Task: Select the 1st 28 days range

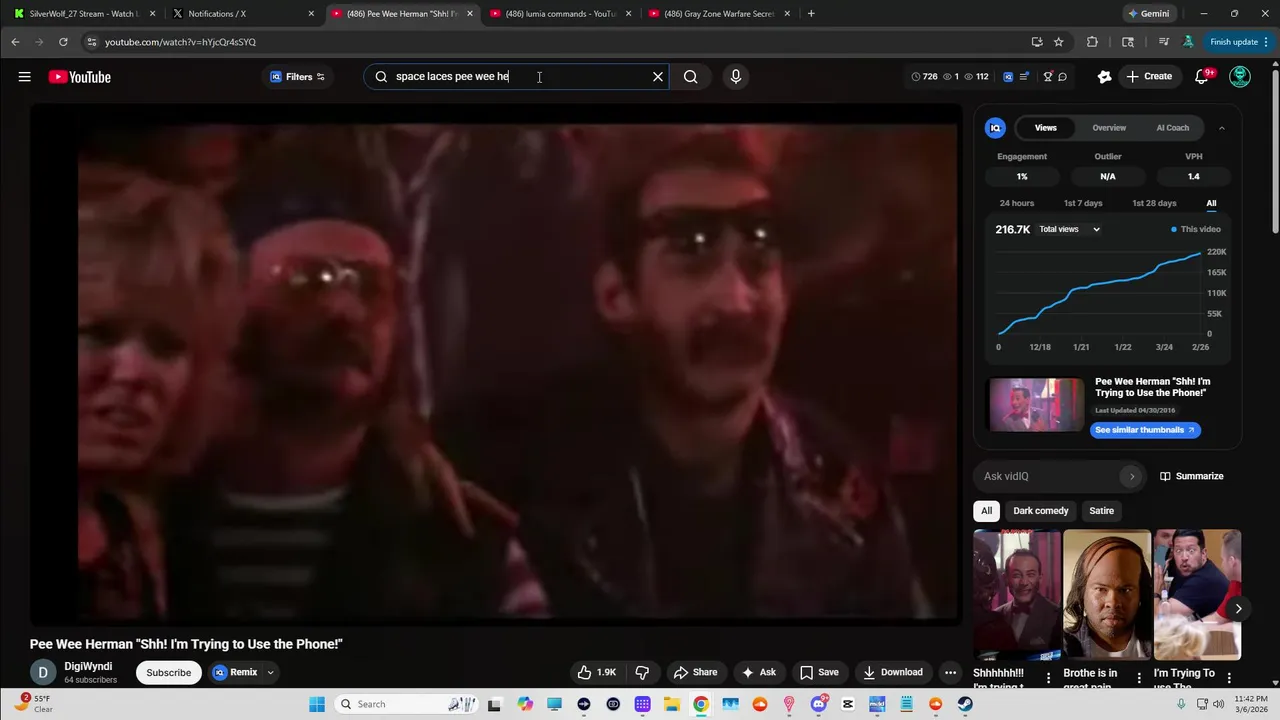Action: point(1154,203)
